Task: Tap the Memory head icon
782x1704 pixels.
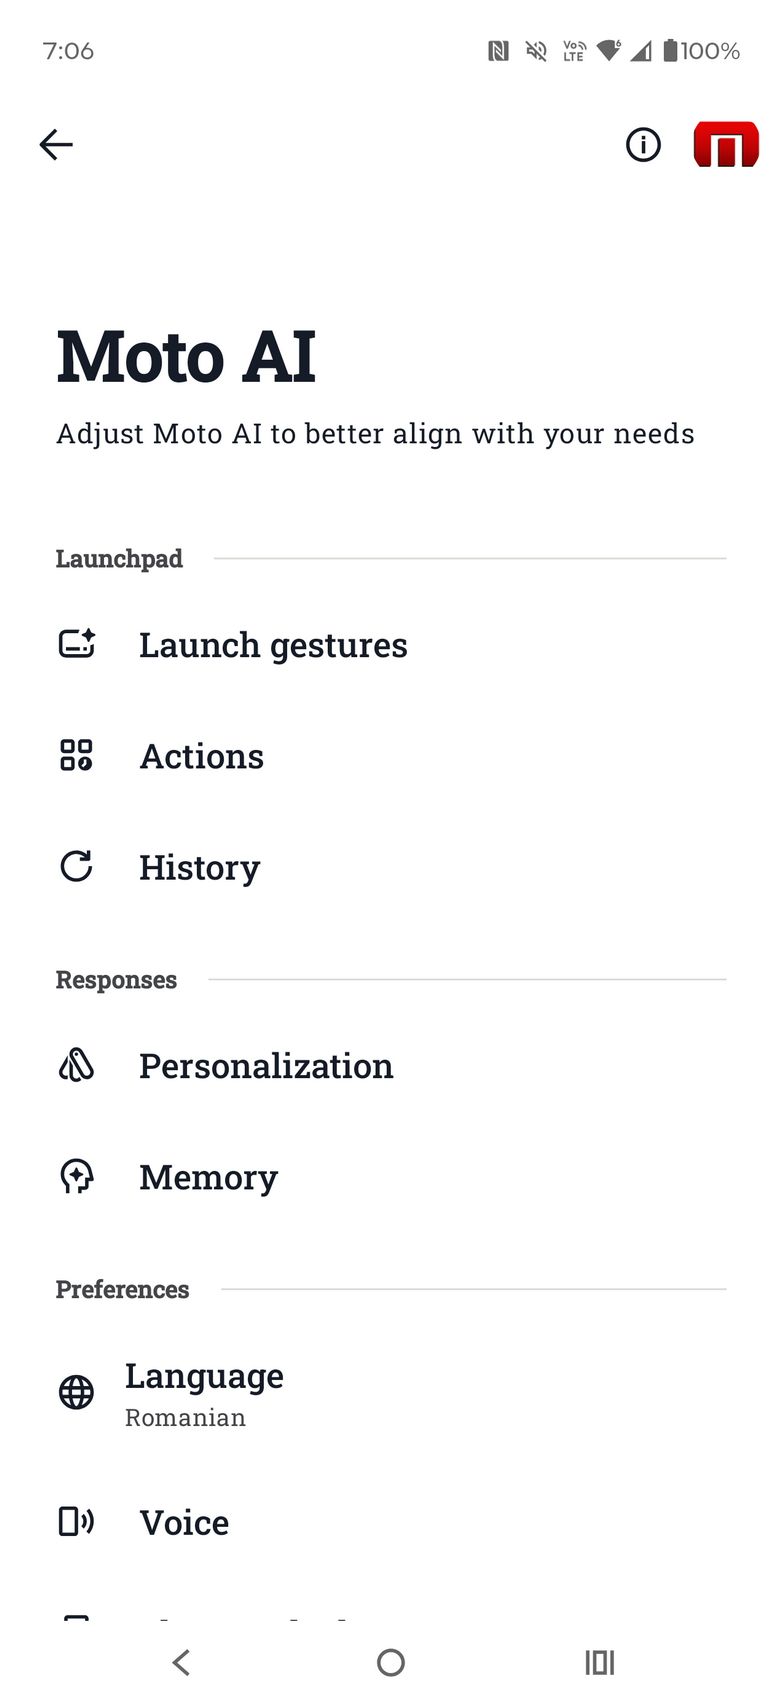Action: (x=76, y=1176)
